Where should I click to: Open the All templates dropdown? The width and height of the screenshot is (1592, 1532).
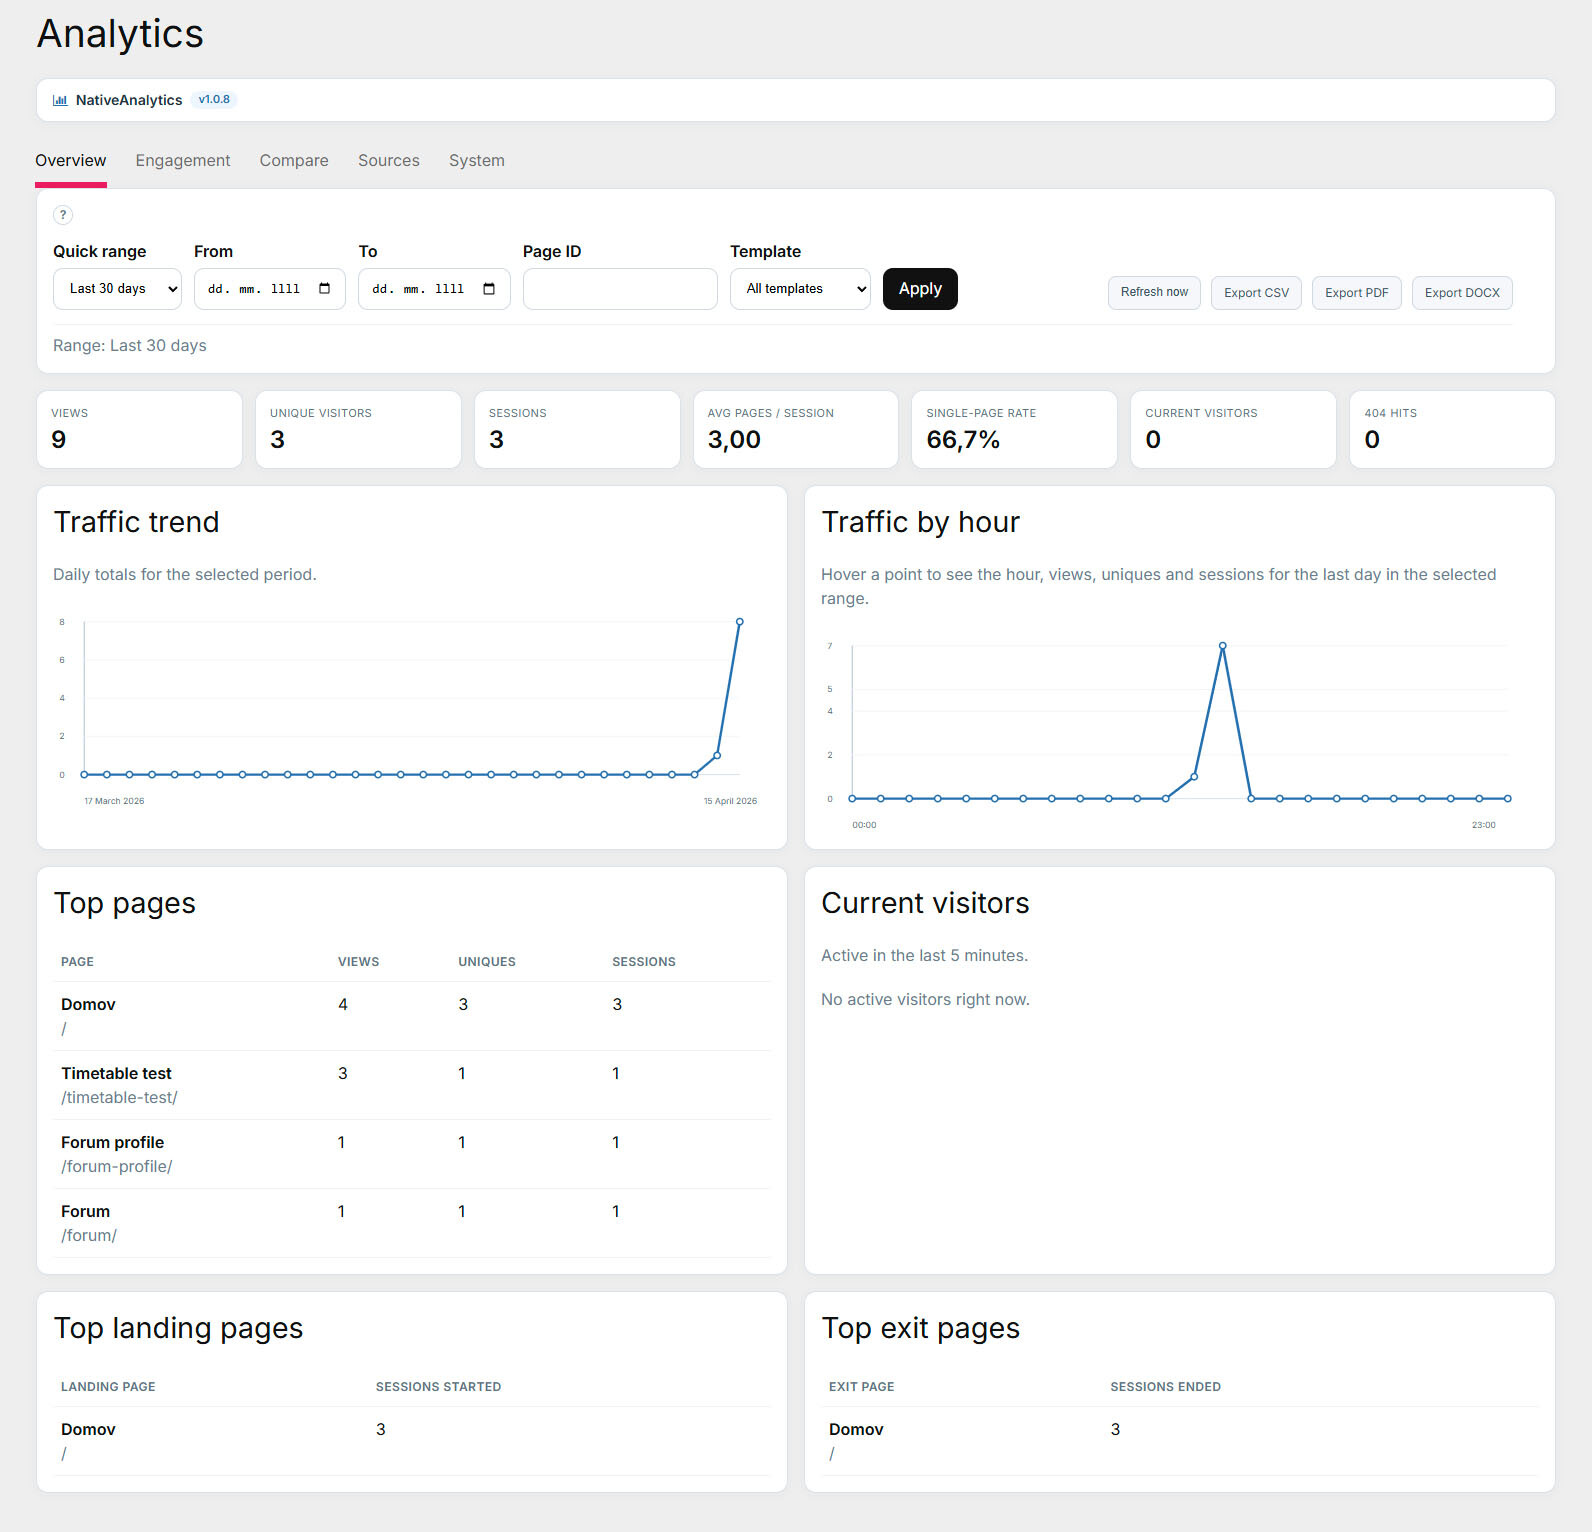800,289
